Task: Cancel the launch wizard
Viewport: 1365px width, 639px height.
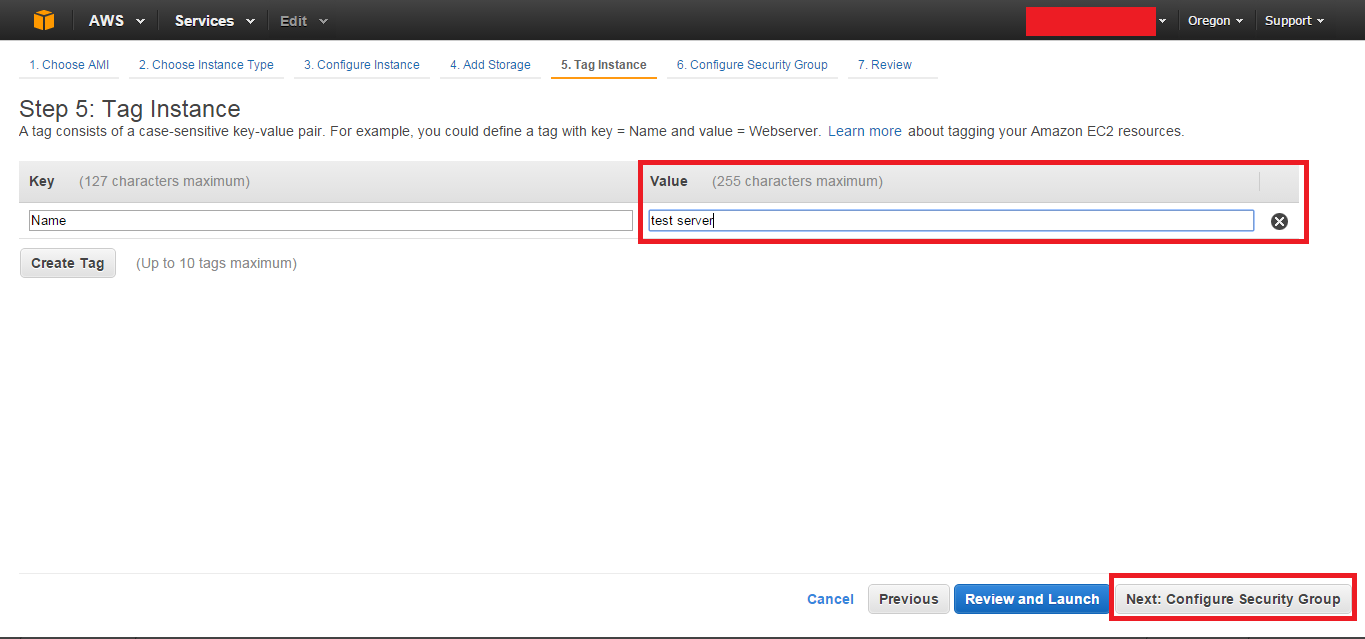Action: point(830,599)
